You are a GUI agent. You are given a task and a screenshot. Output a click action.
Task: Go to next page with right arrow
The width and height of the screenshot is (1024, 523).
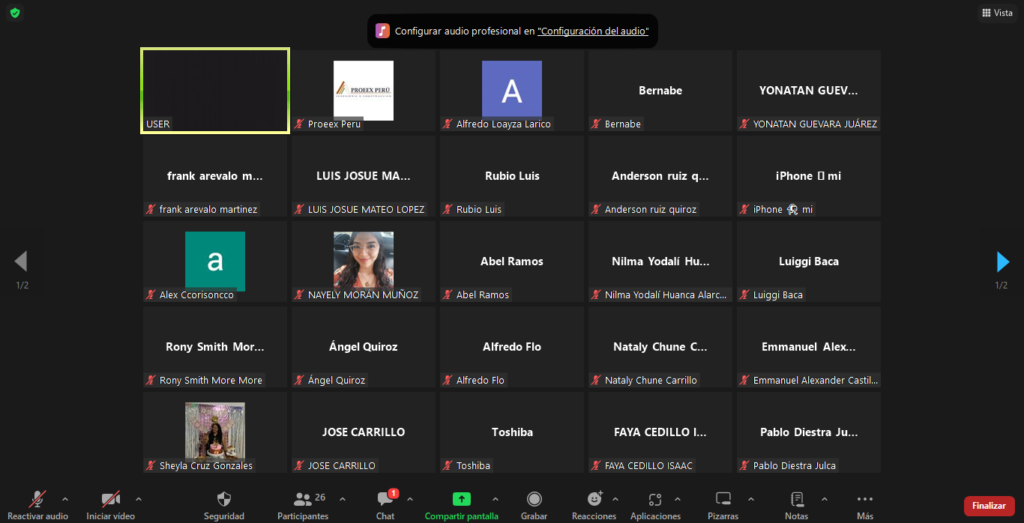click(1002, 262)
